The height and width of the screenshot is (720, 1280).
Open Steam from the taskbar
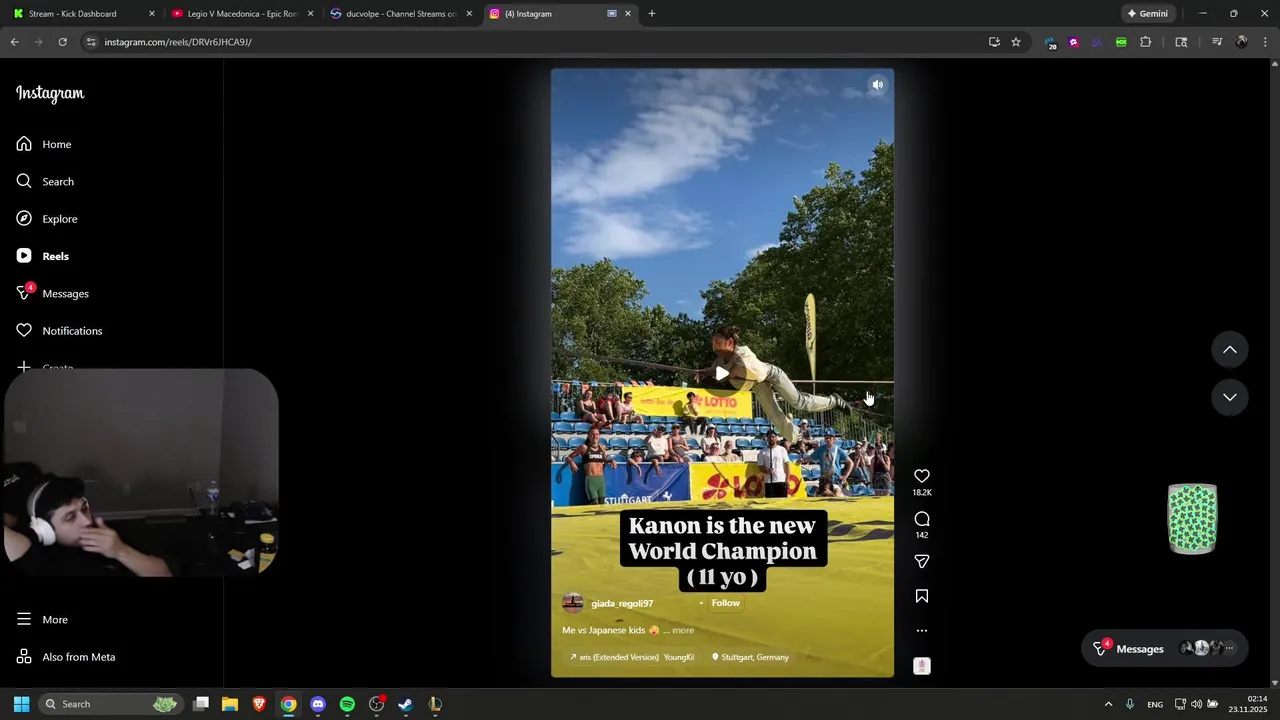pos(405,704)
